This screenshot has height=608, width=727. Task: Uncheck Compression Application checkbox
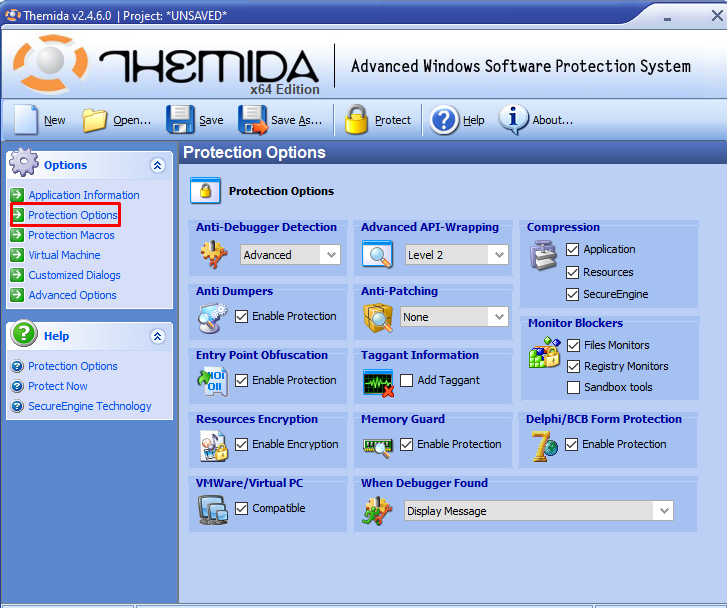click(x=572, y=250)
